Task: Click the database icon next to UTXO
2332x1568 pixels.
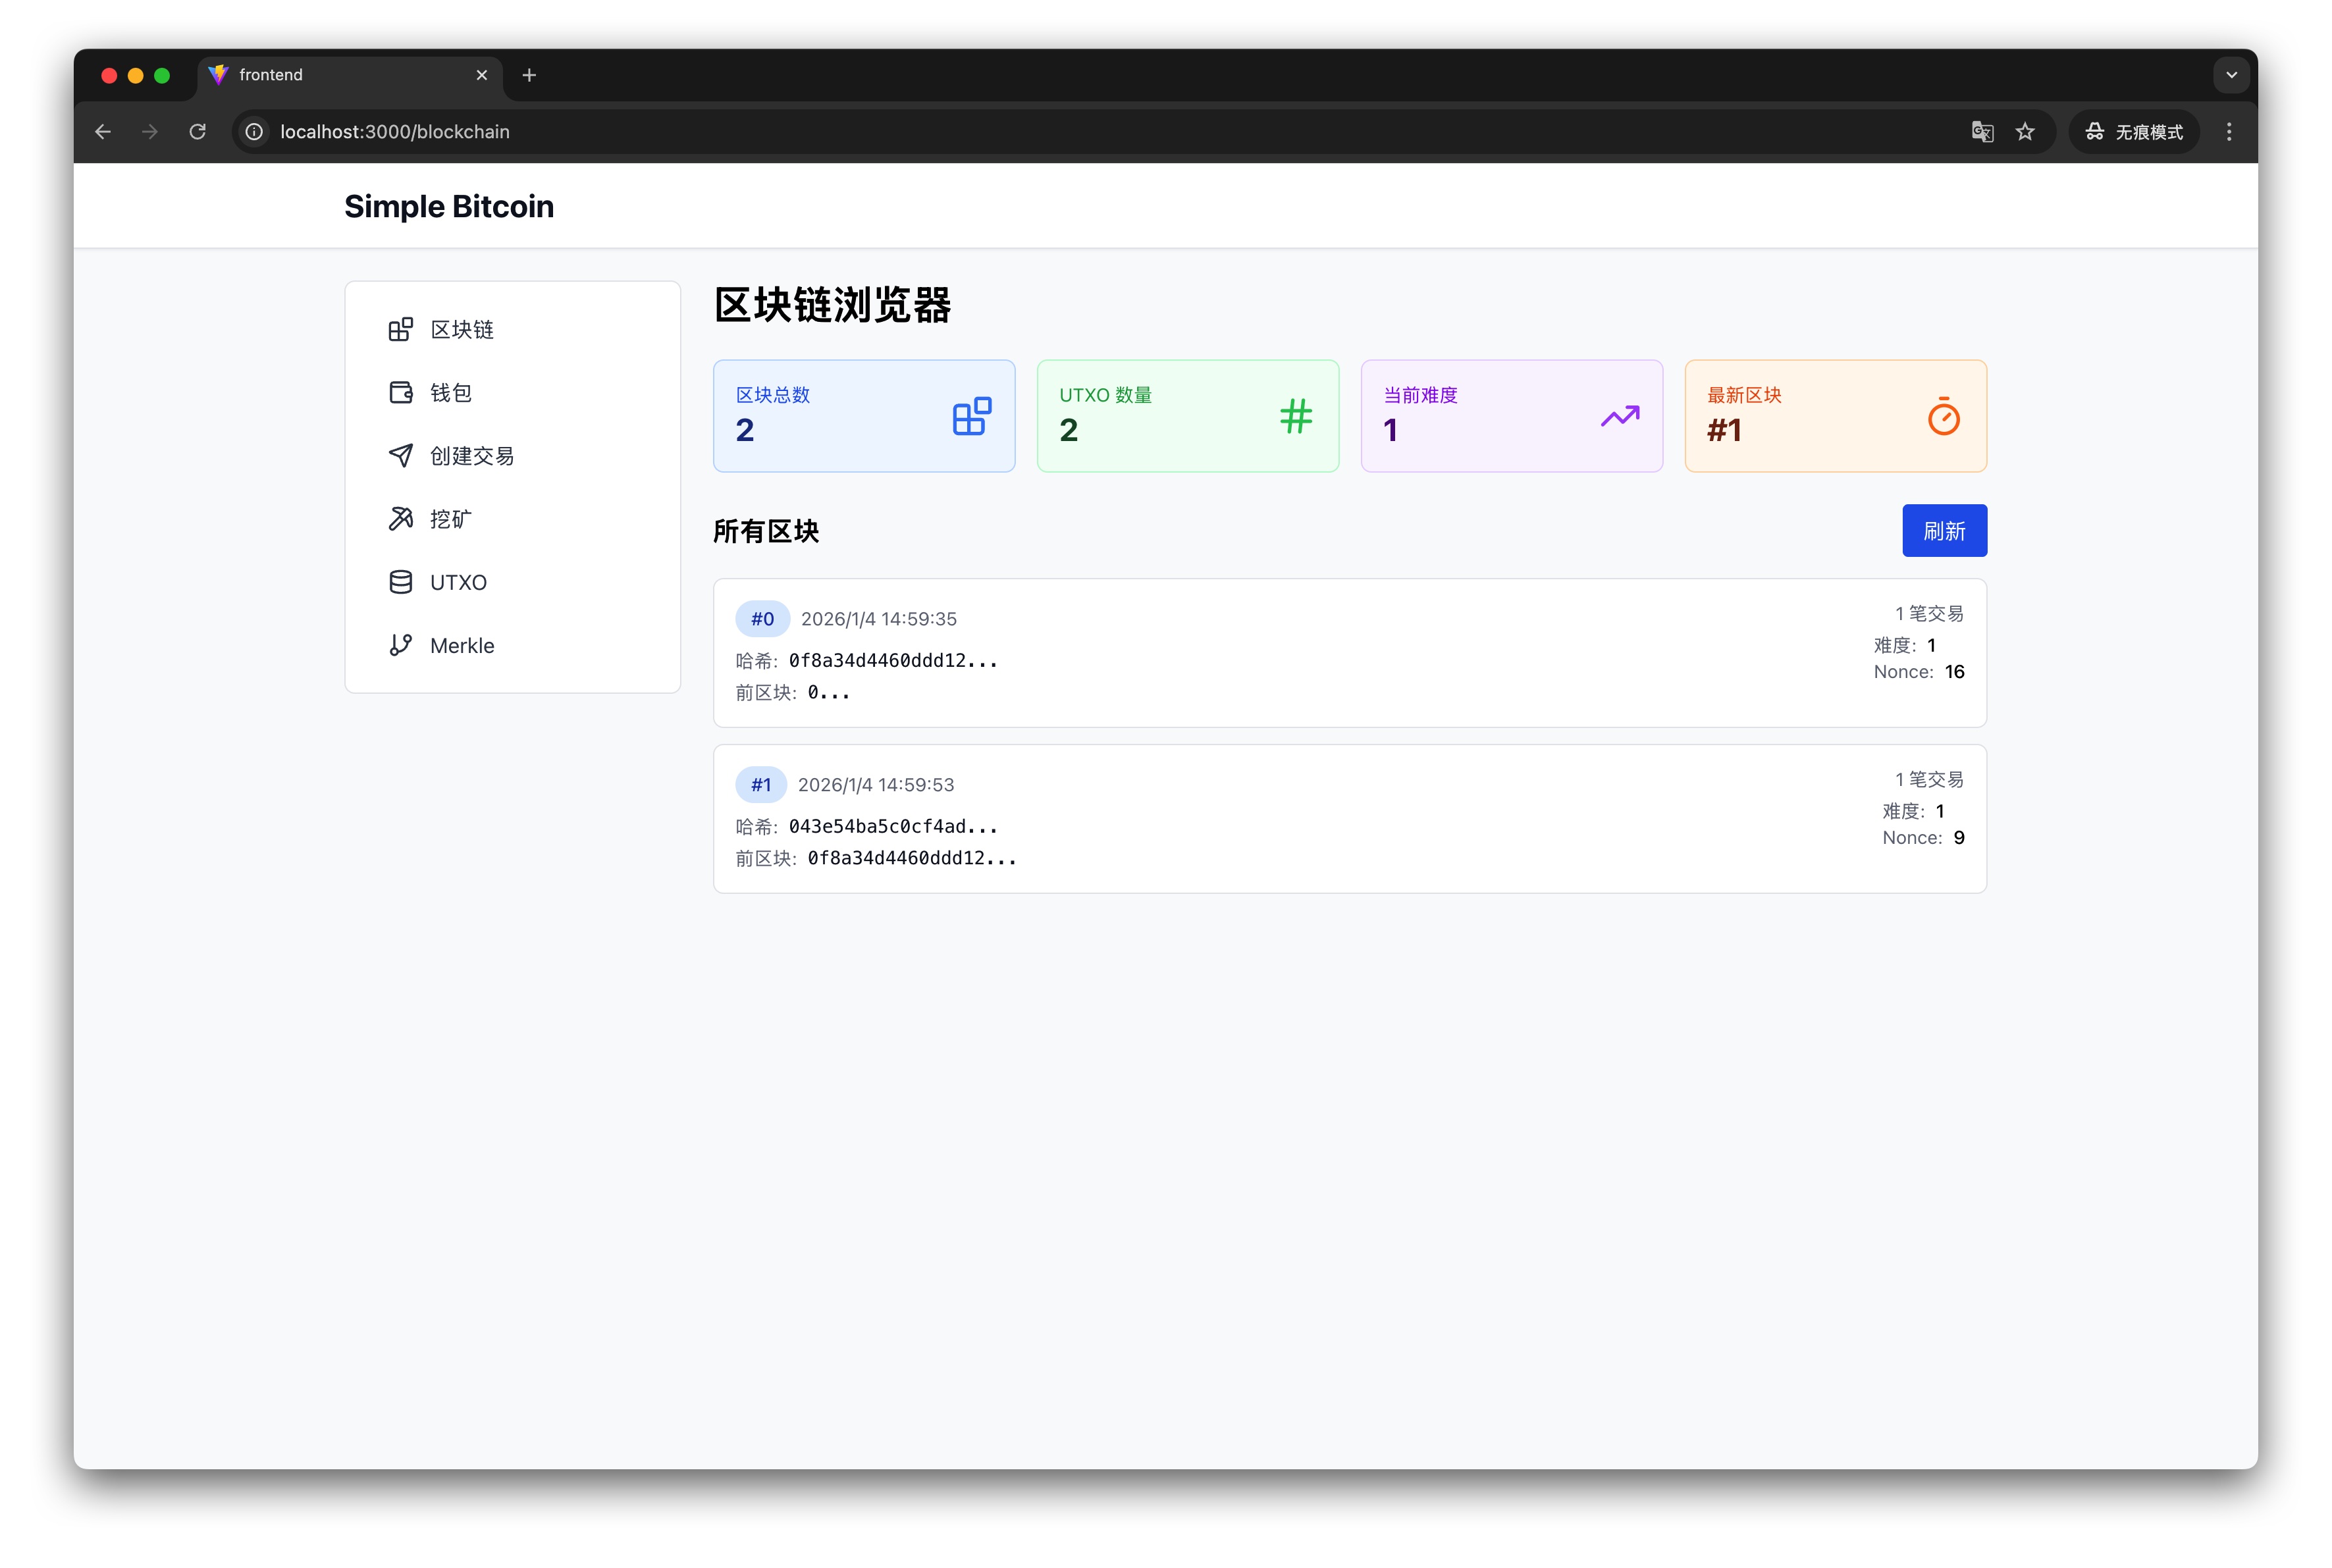Action: pyautogui.click(x=400, y=582)
